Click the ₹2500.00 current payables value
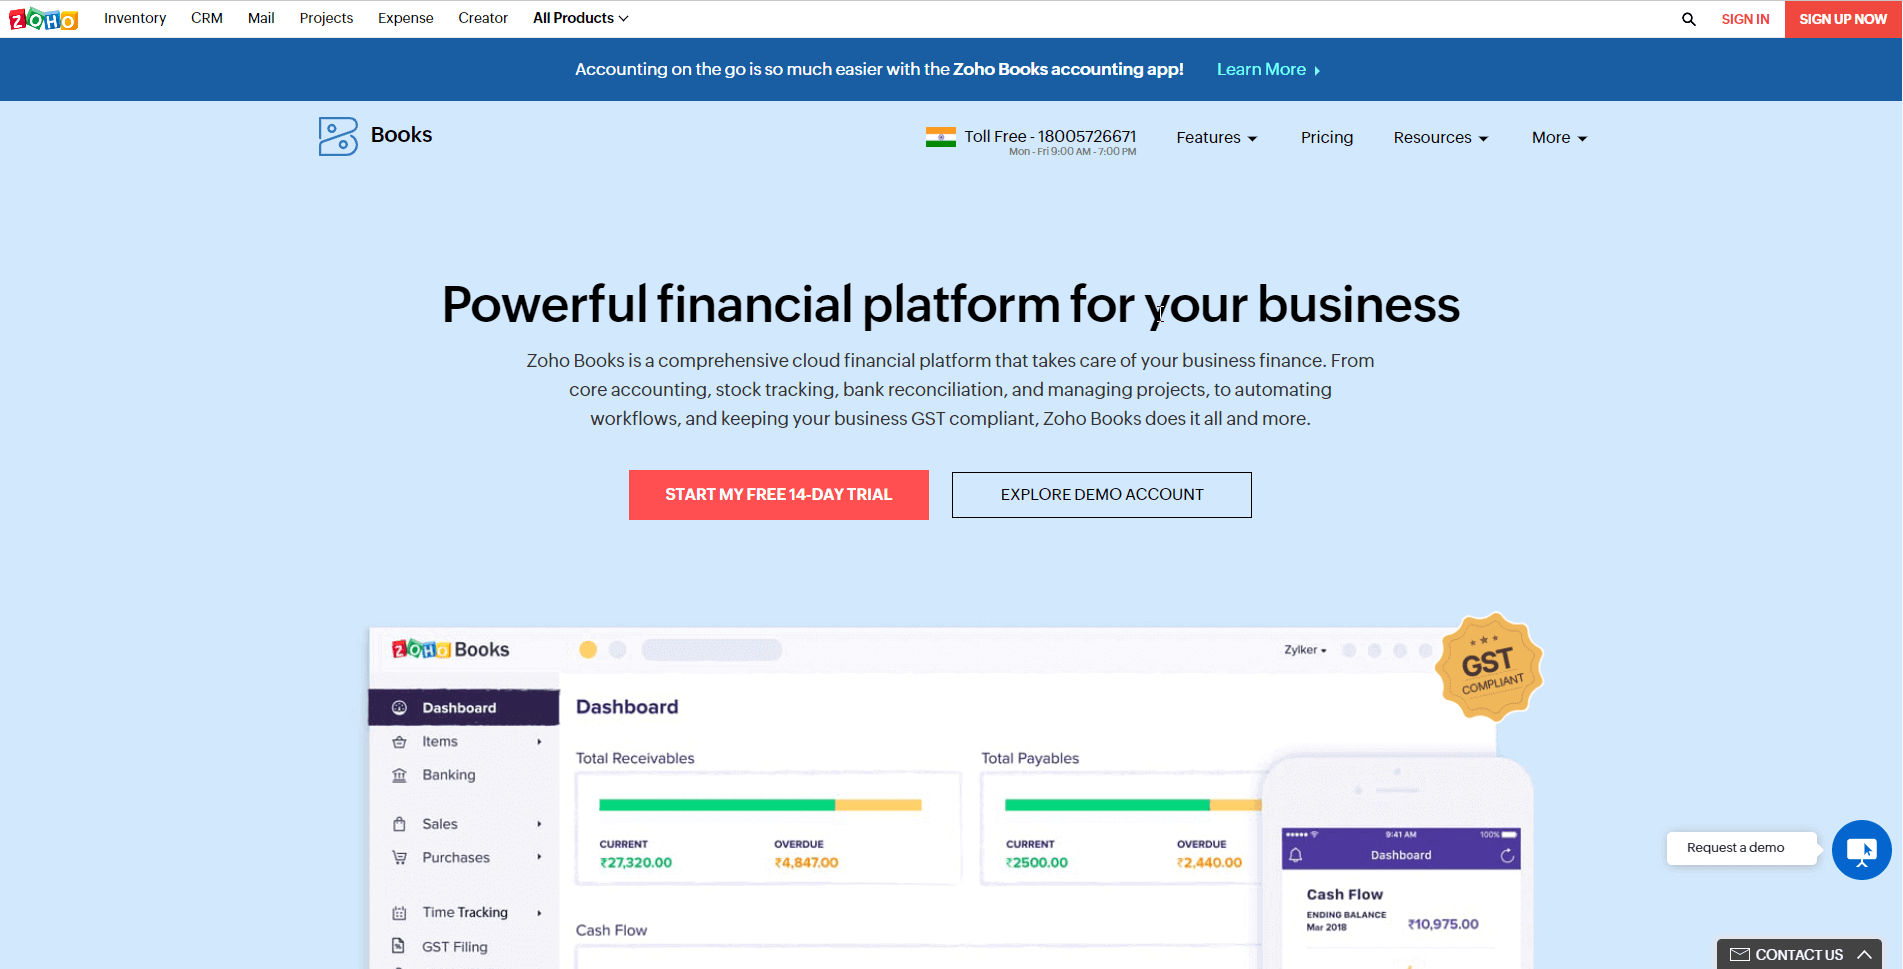Screen dimensions: 1903x969 click(x=1037, y=863)
